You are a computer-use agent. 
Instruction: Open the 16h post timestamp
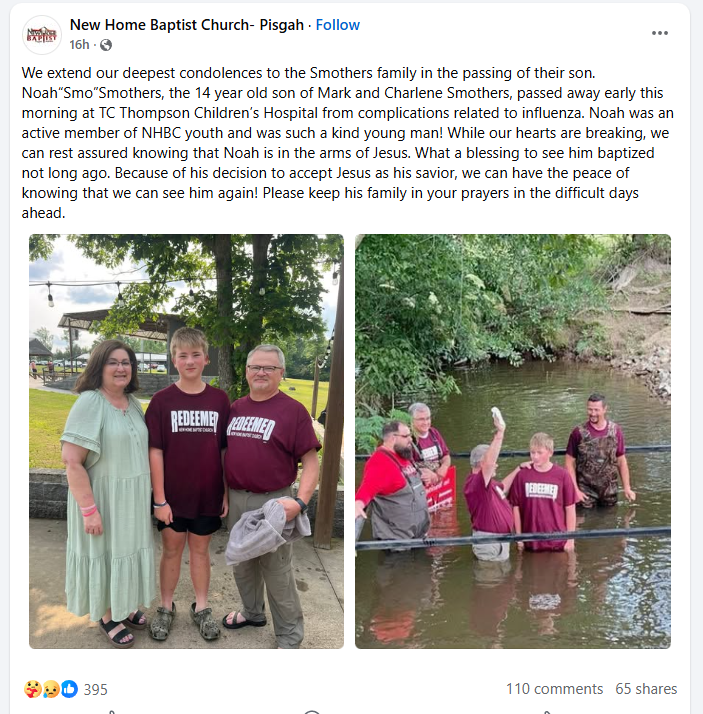pos(79,45)
